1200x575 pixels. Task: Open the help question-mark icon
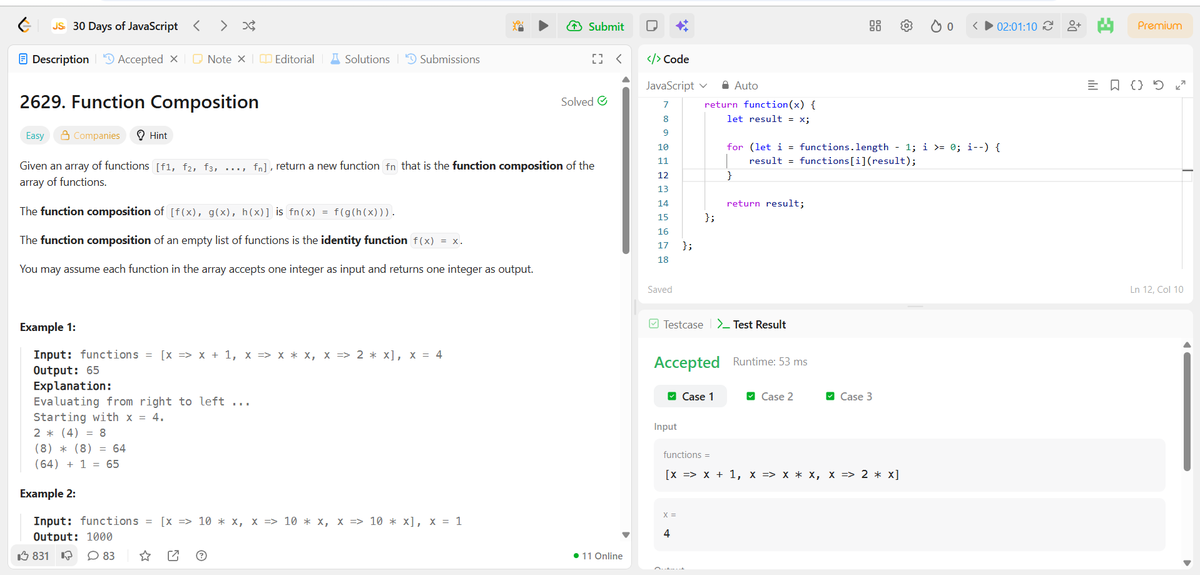[202, 556]
